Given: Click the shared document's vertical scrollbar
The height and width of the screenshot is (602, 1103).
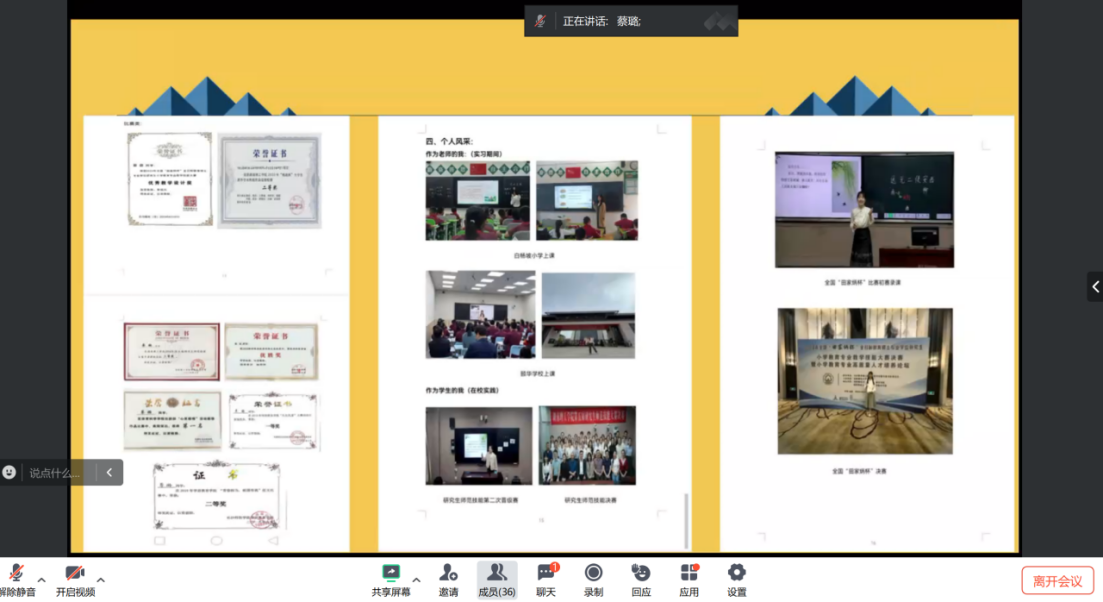Looking at the screenshot, I should click(686, 520).
